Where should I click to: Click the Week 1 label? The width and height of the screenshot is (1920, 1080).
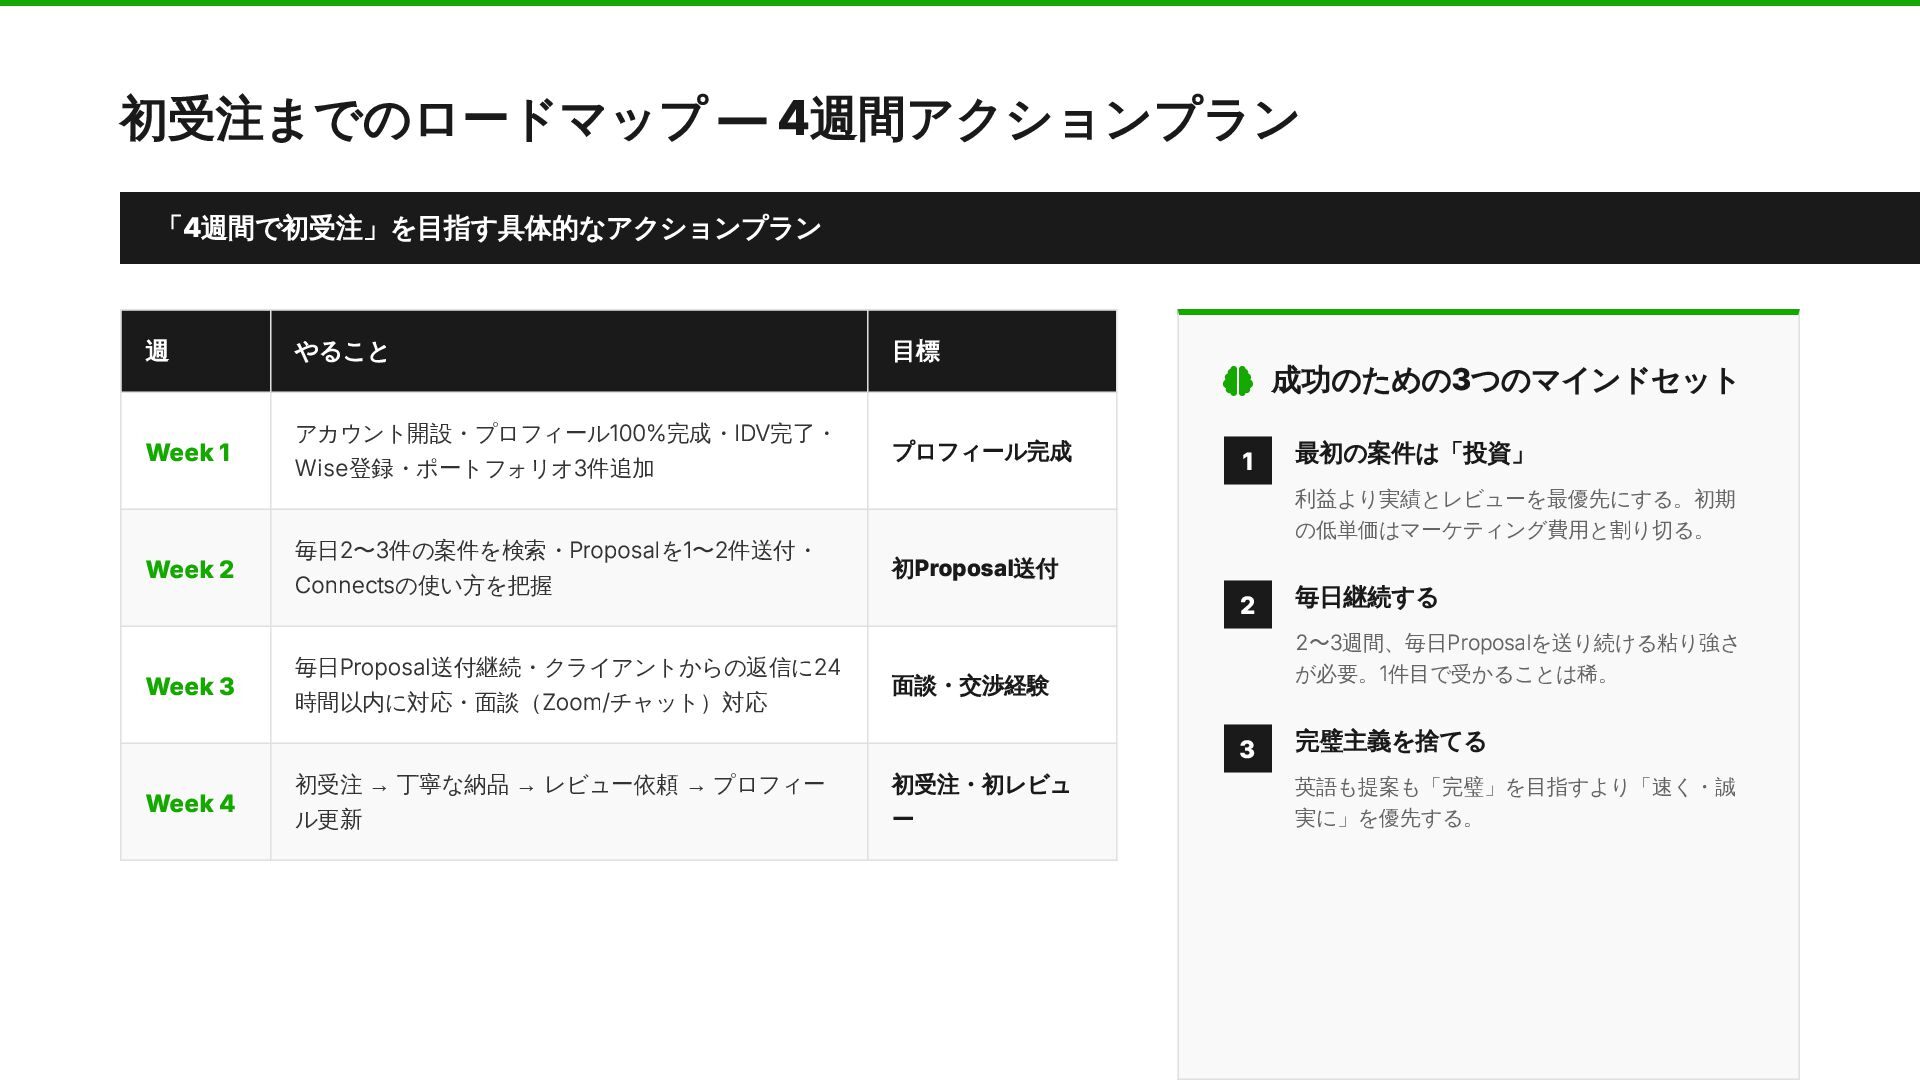tap(188, 452)
